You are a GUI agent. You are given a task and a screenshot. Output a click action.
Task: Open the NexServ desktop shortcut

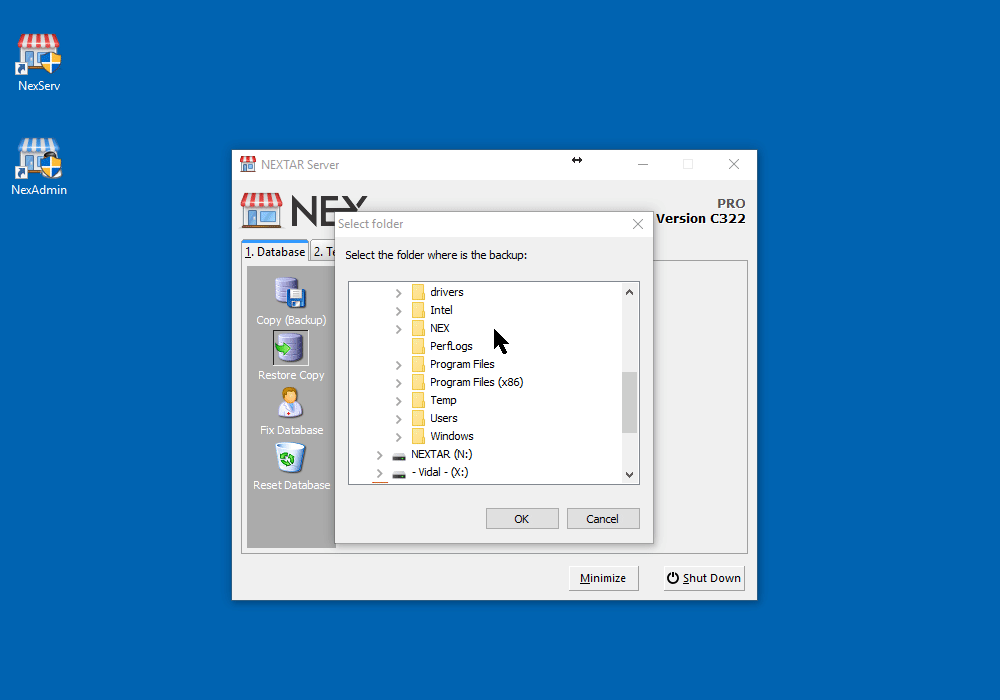[39, 62]
